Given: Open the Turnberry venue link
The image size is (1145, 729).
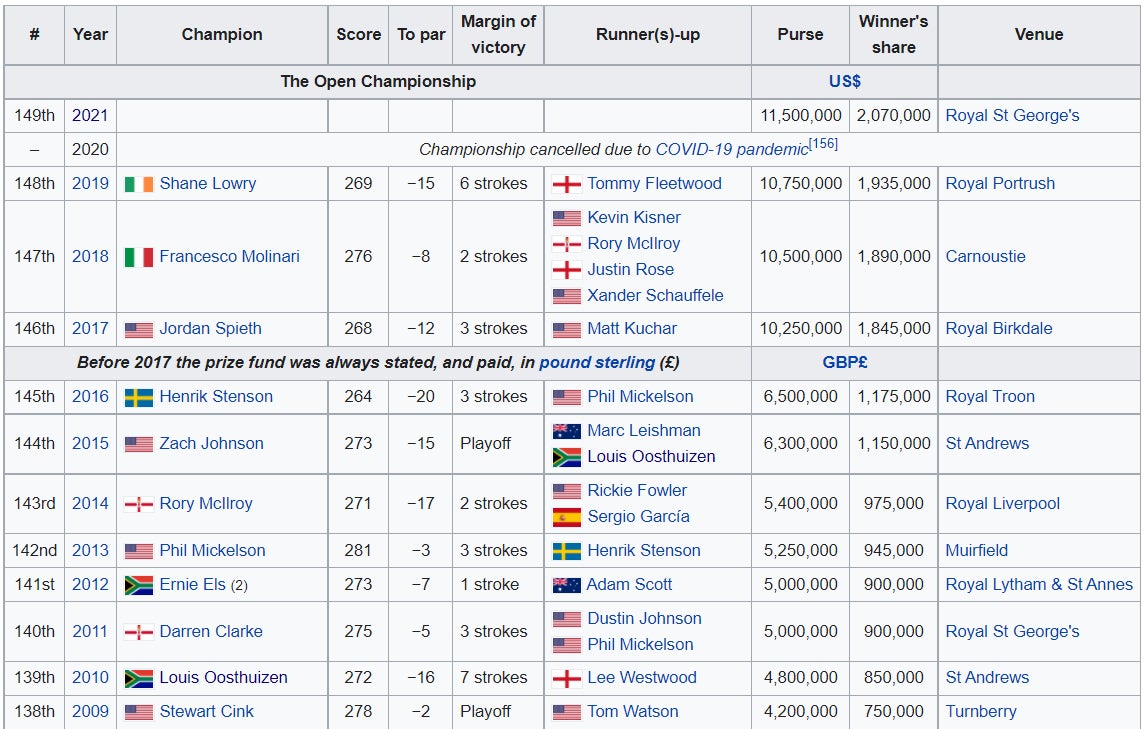Looking at the screenshot, I should (981, 711).
